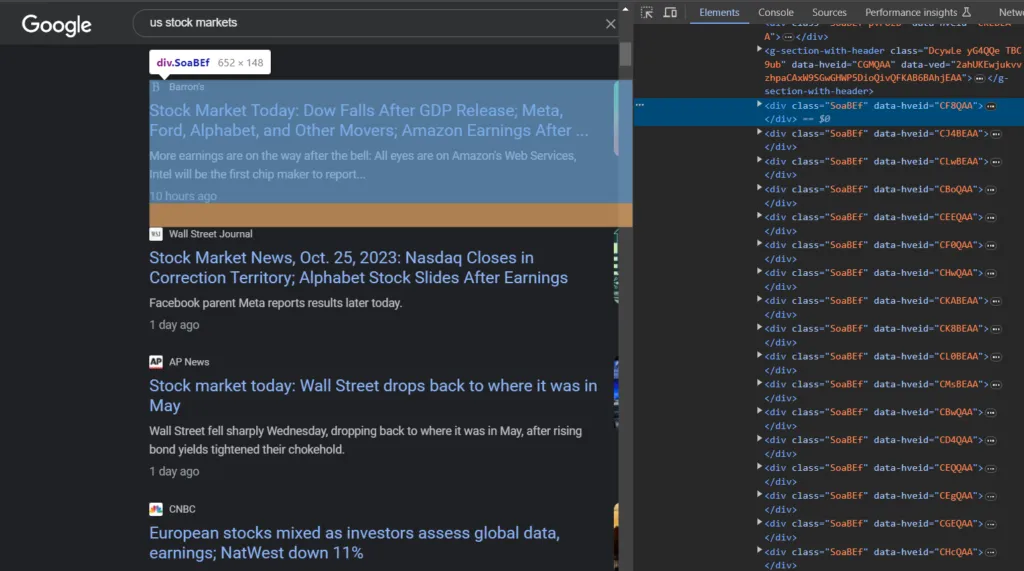
Task: Switch to the Console tab
Action: click(776, 13)
